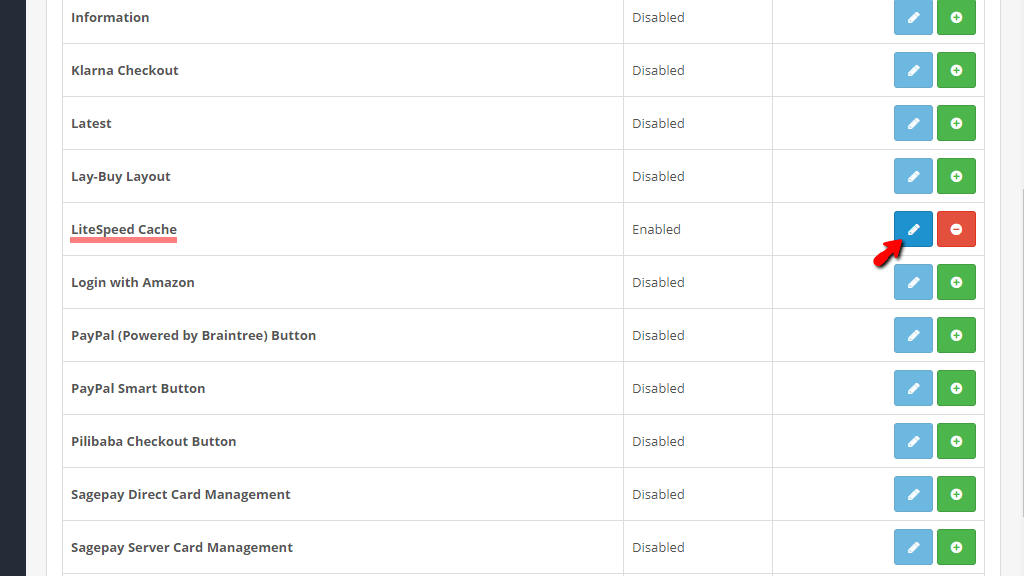Click edit pencil for PayPal Smart Button
The width and height of the screenshot is (1024, 576).
click(913, 388)
